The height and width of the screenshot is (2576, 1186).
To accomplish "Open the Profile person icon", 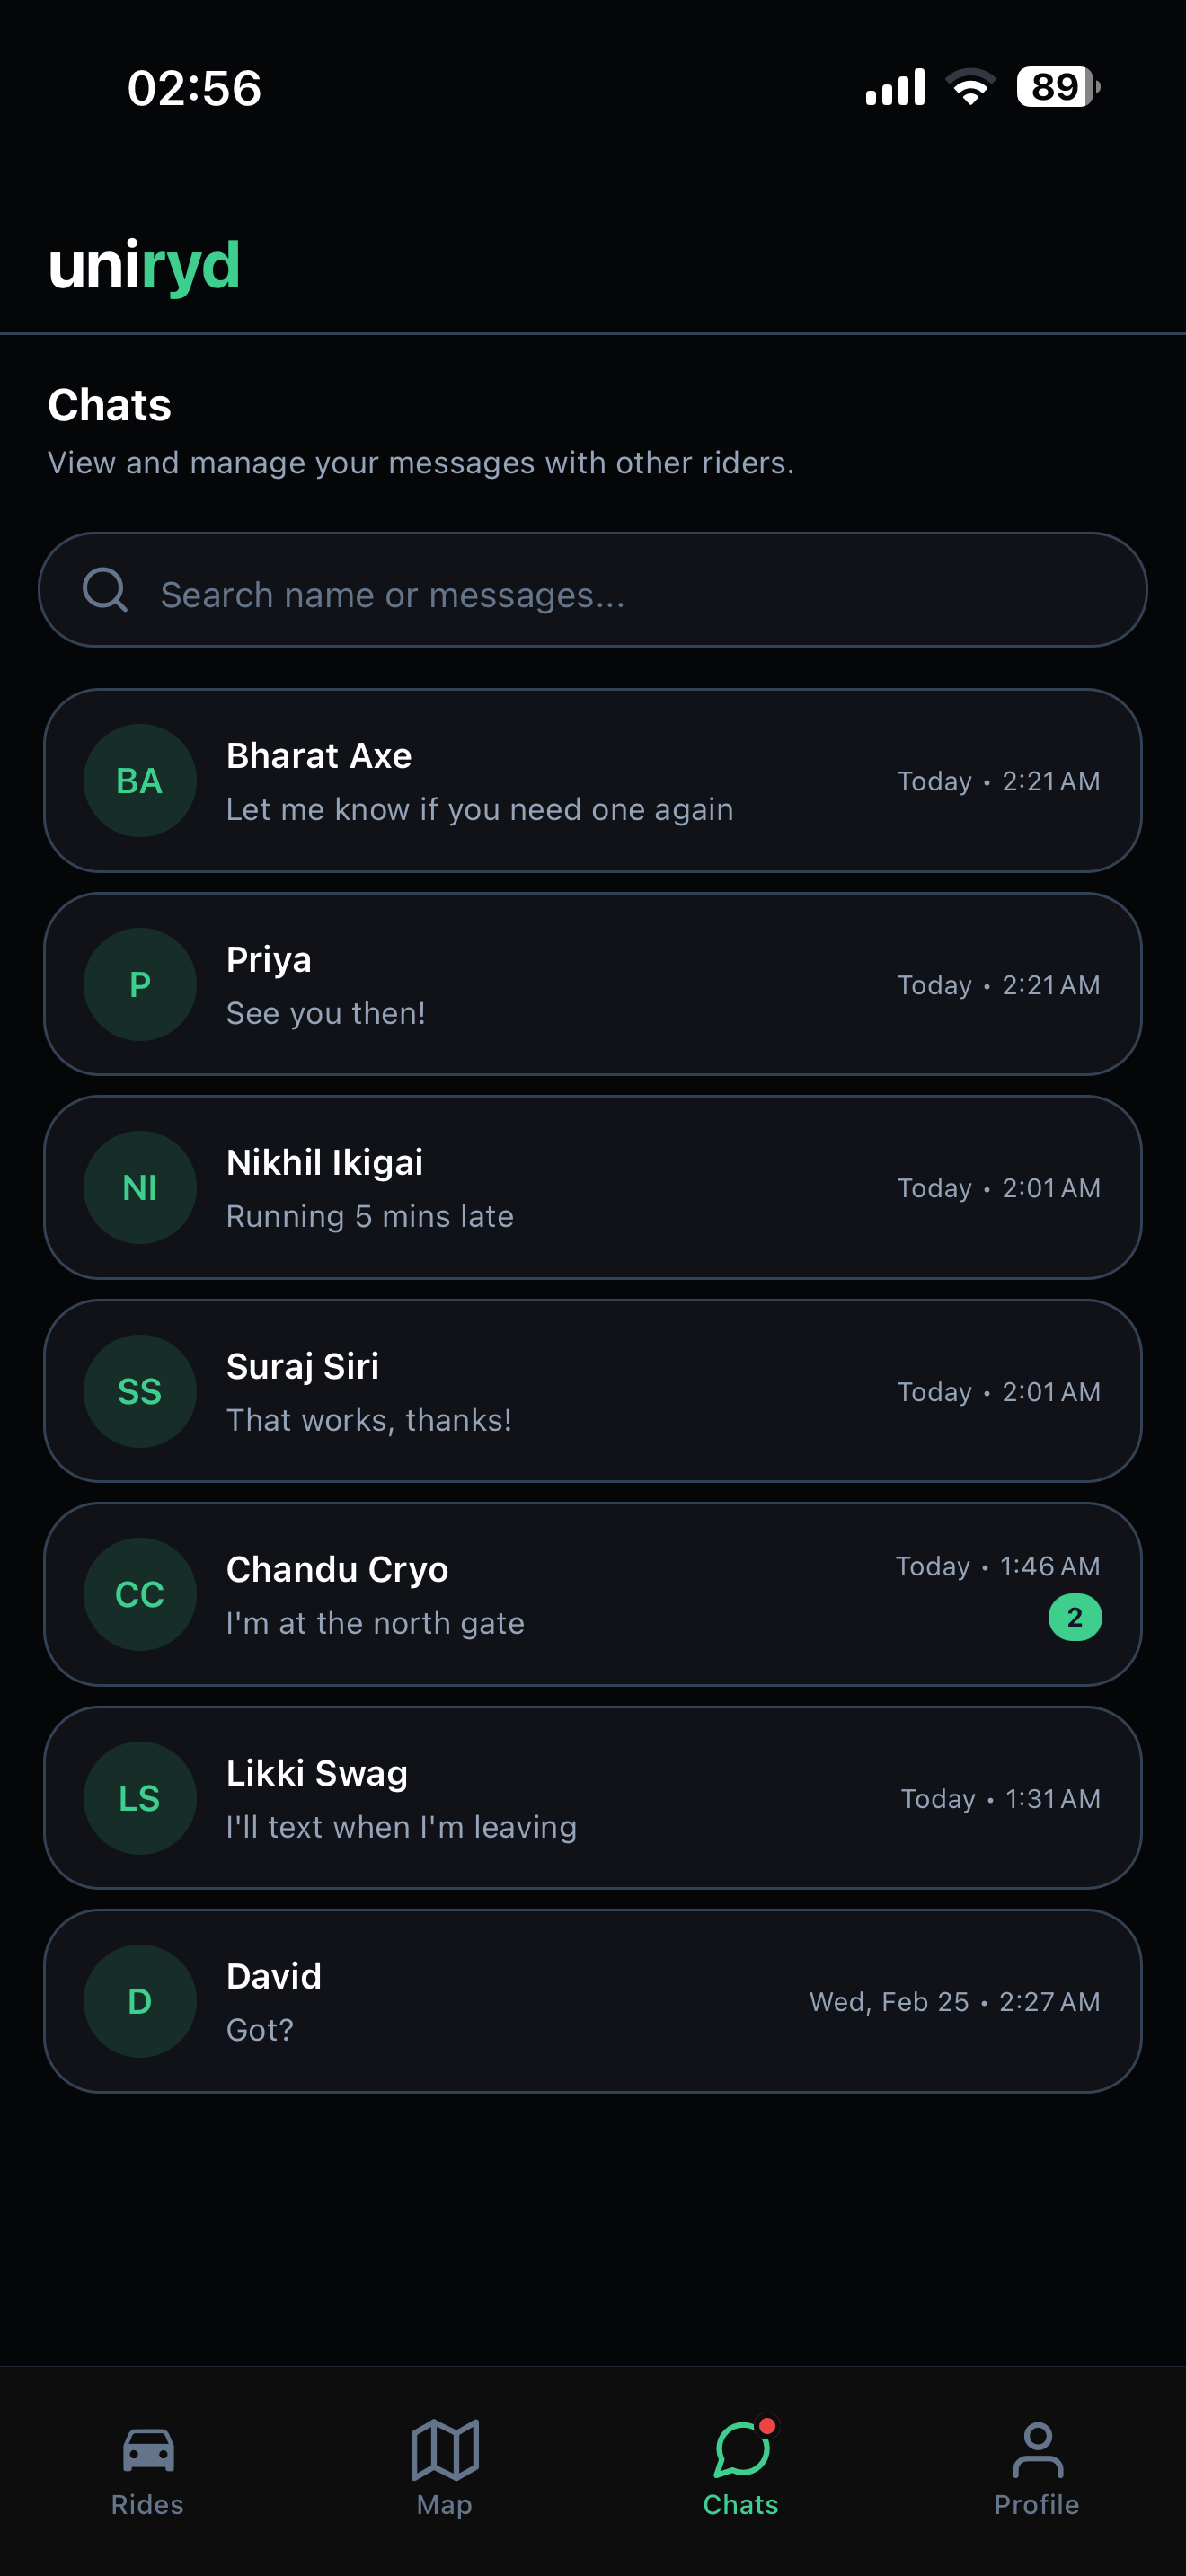I will pyautogui.click(x=1037, y=2450).
